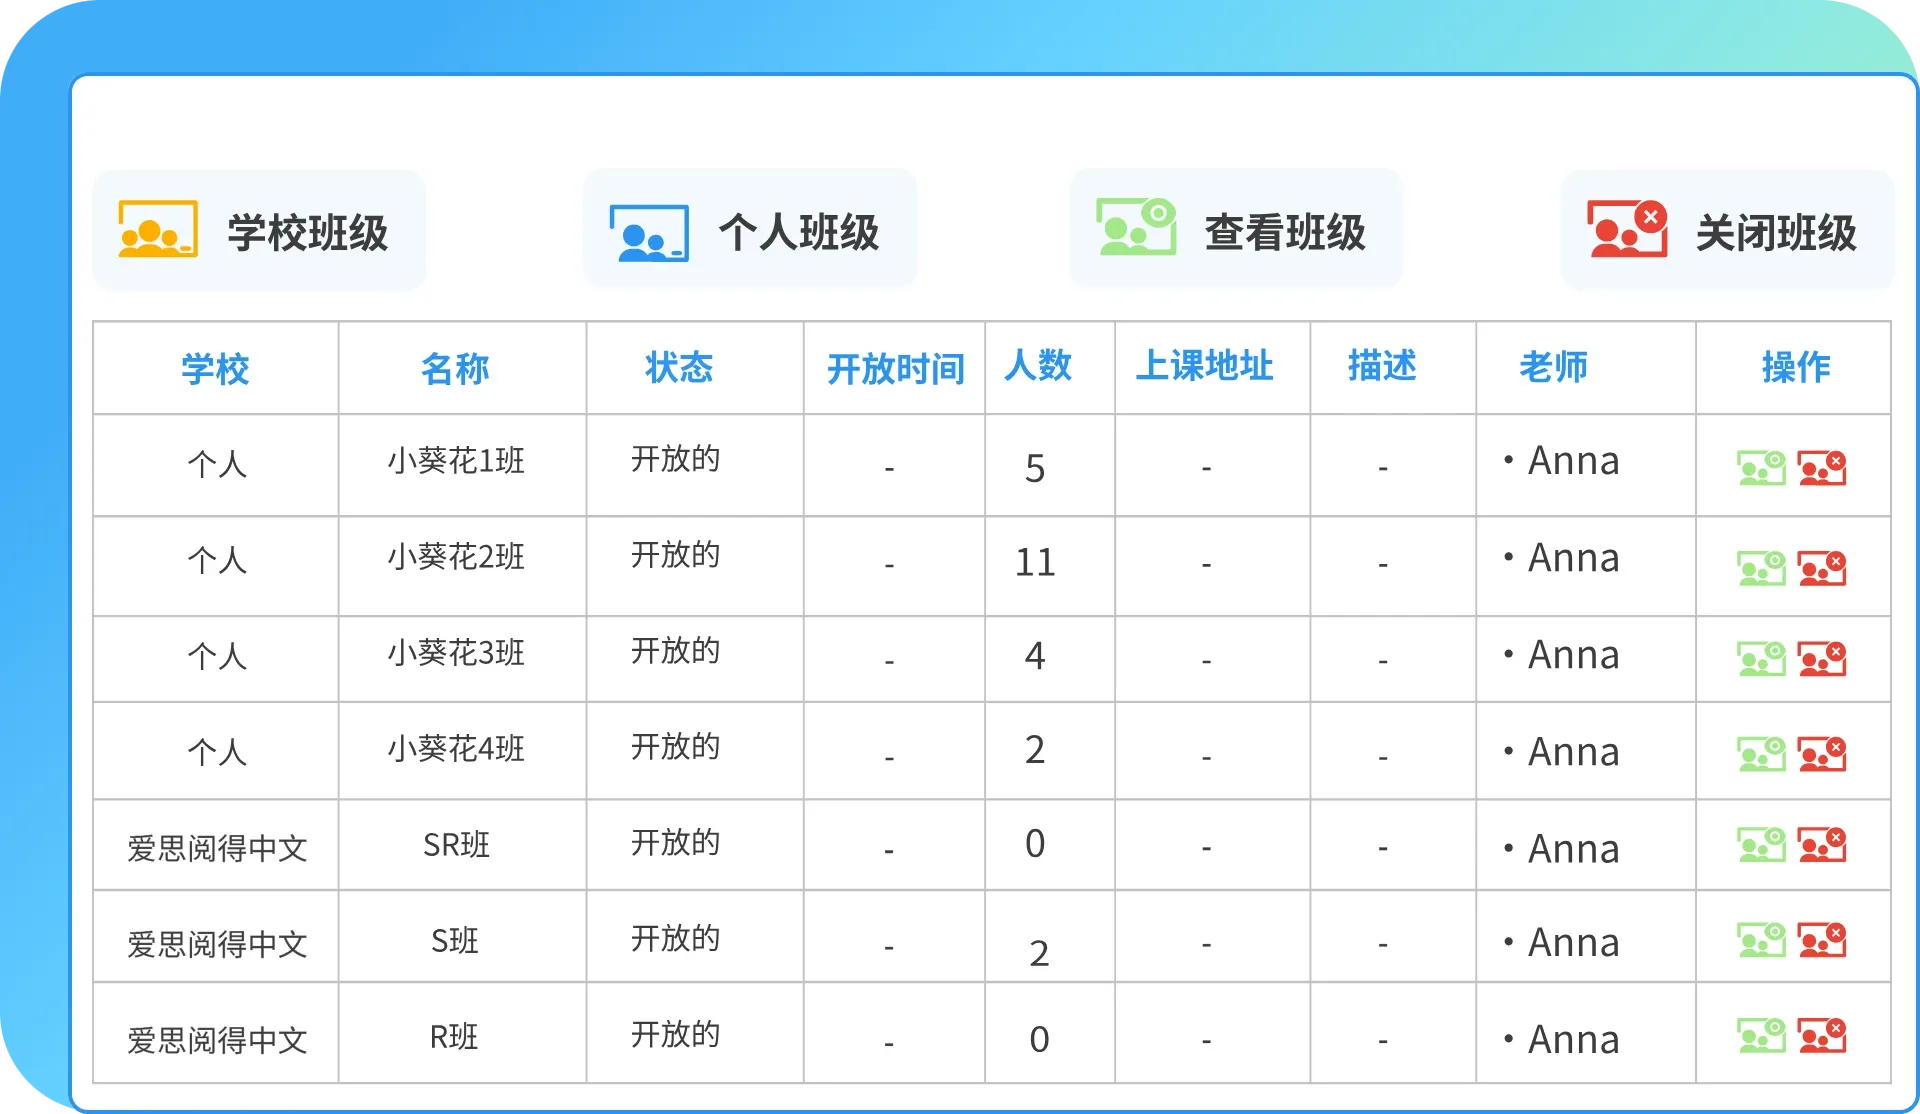
Task: Click 爱思阅得中文 school cell in SR班 row
Action: 217,848
